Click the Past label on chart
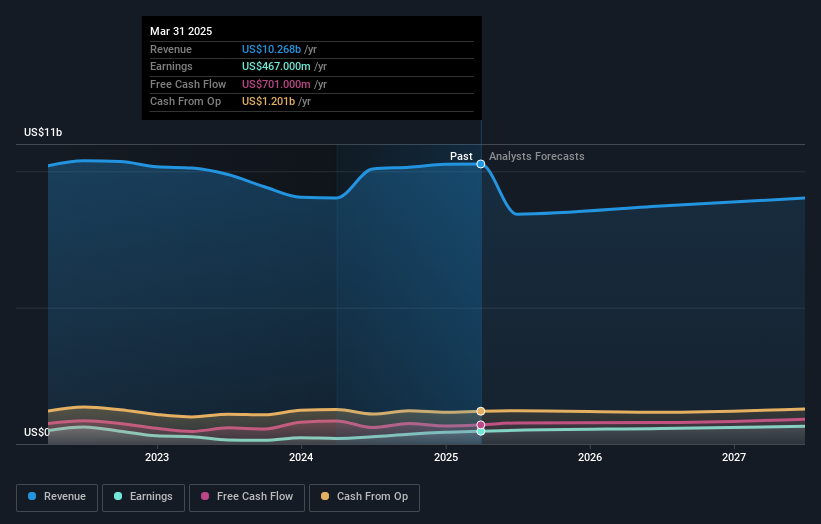The width and height of the screenshot is (821, 524). [461, 157]
